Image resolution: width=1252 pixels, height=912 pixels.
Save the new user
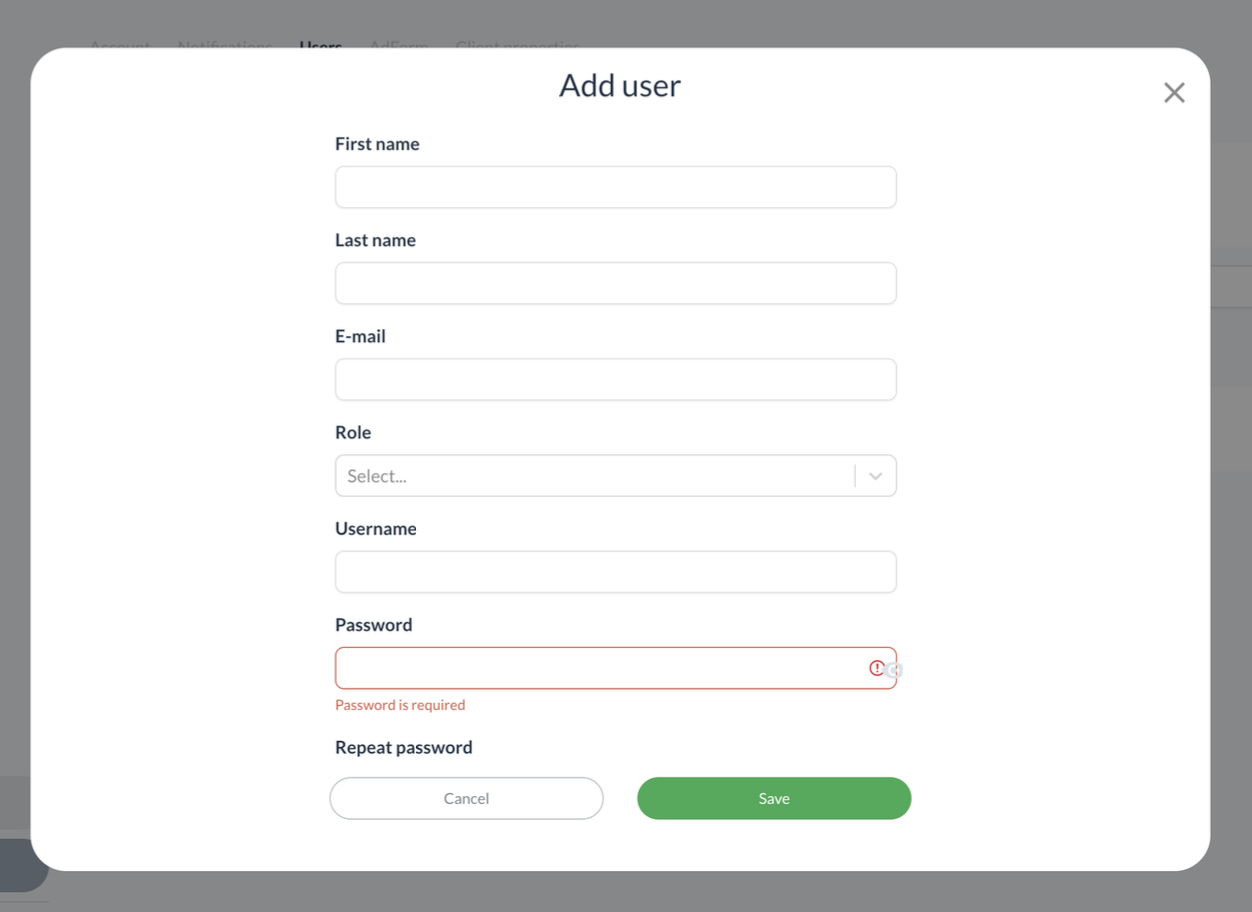point(774,798)
